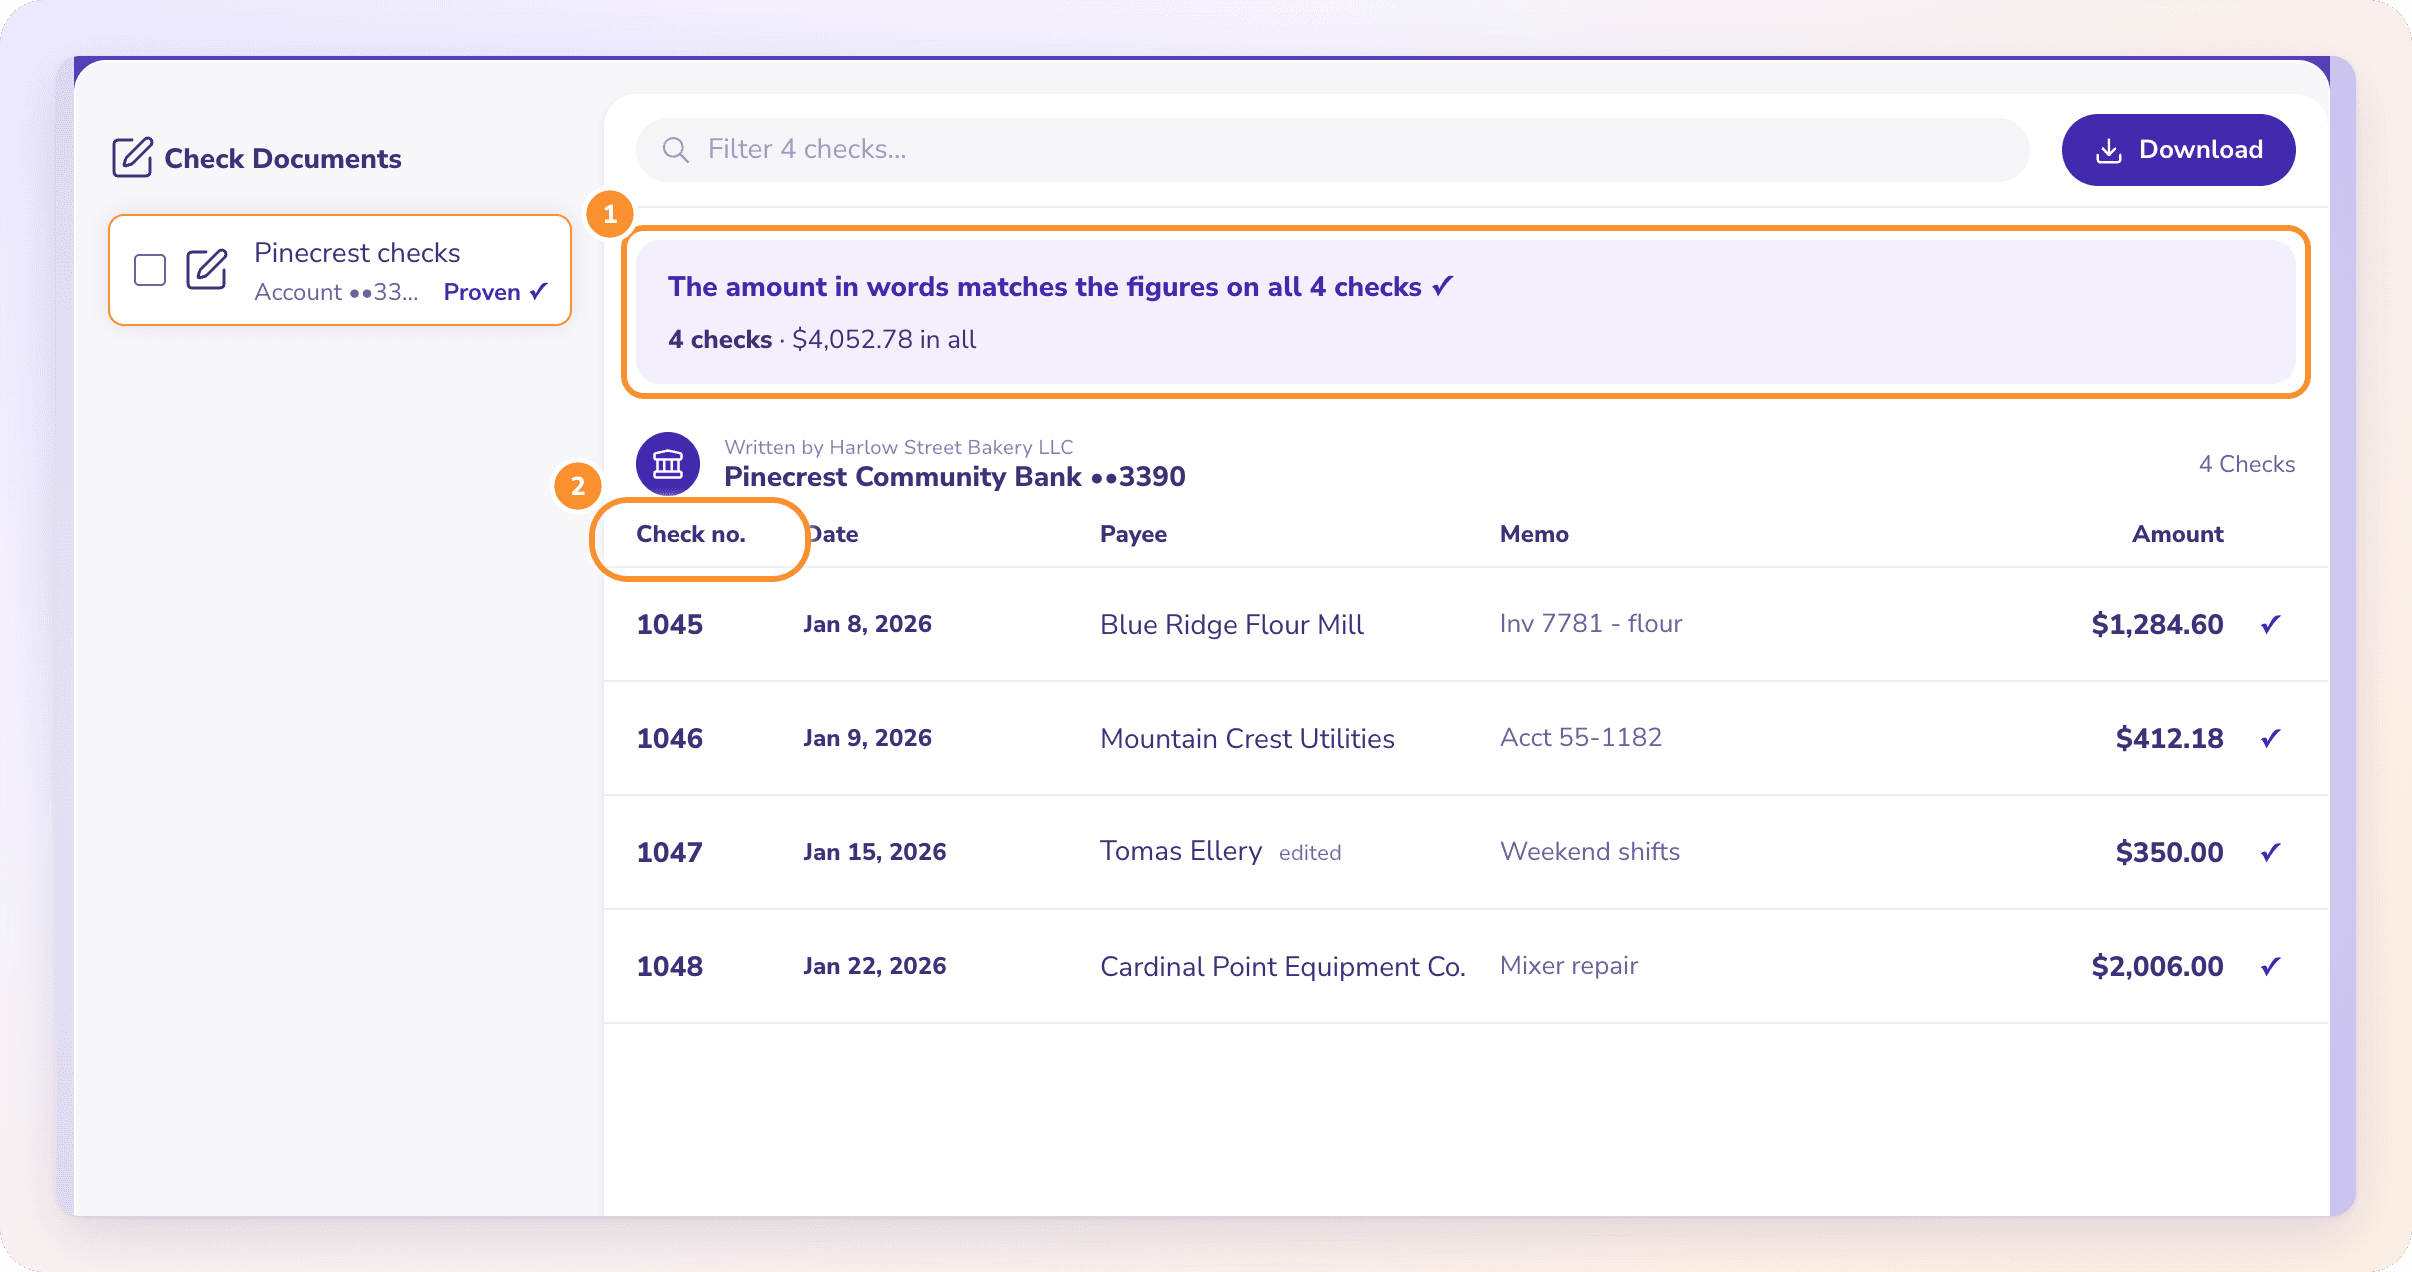This screenshot has width=2412, height=1272.
Task: Click payee Blue Ridge Flour Mill
Action: pos(1232,624)
